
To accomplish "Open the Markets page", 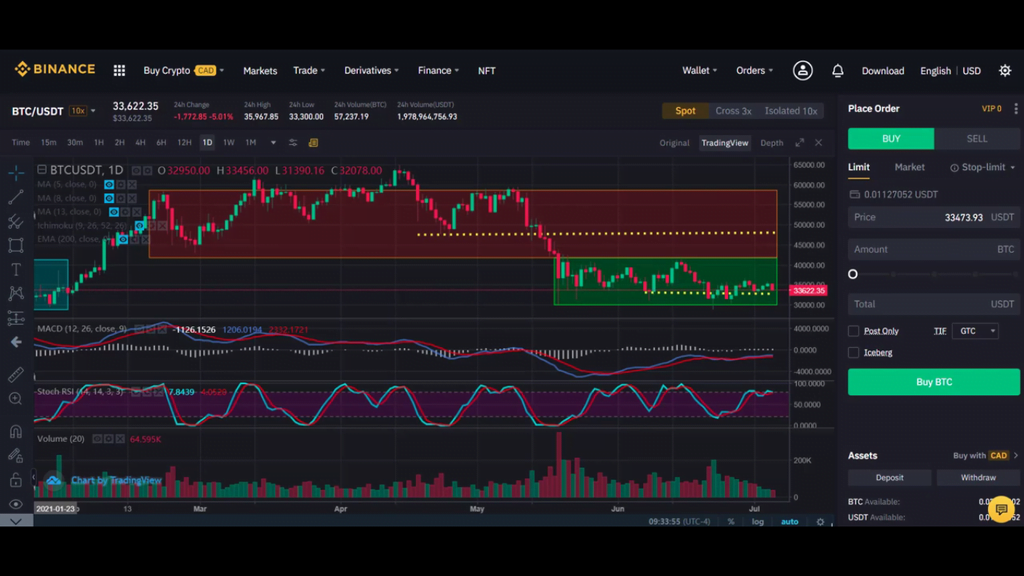I will pos(260,71).
